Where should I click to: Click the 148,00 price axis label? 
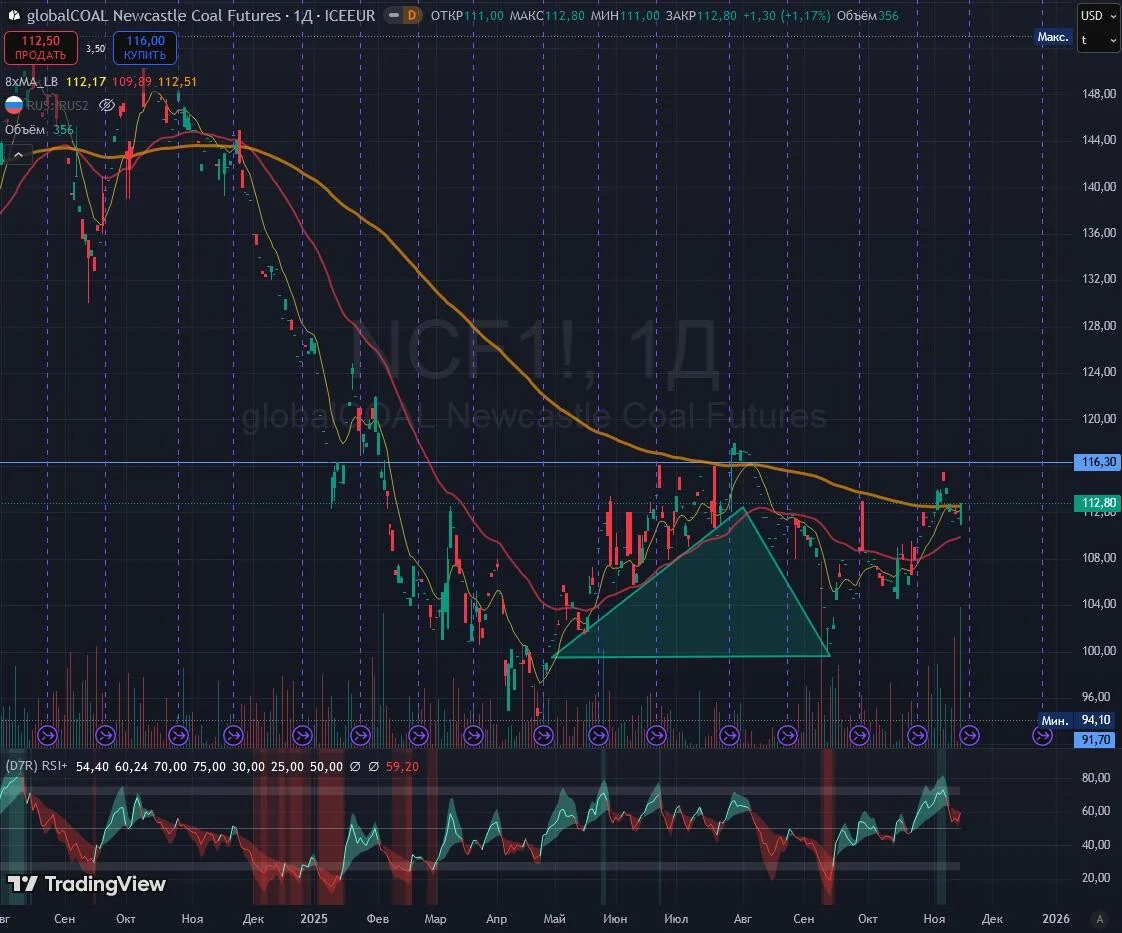pos(1099,94)
